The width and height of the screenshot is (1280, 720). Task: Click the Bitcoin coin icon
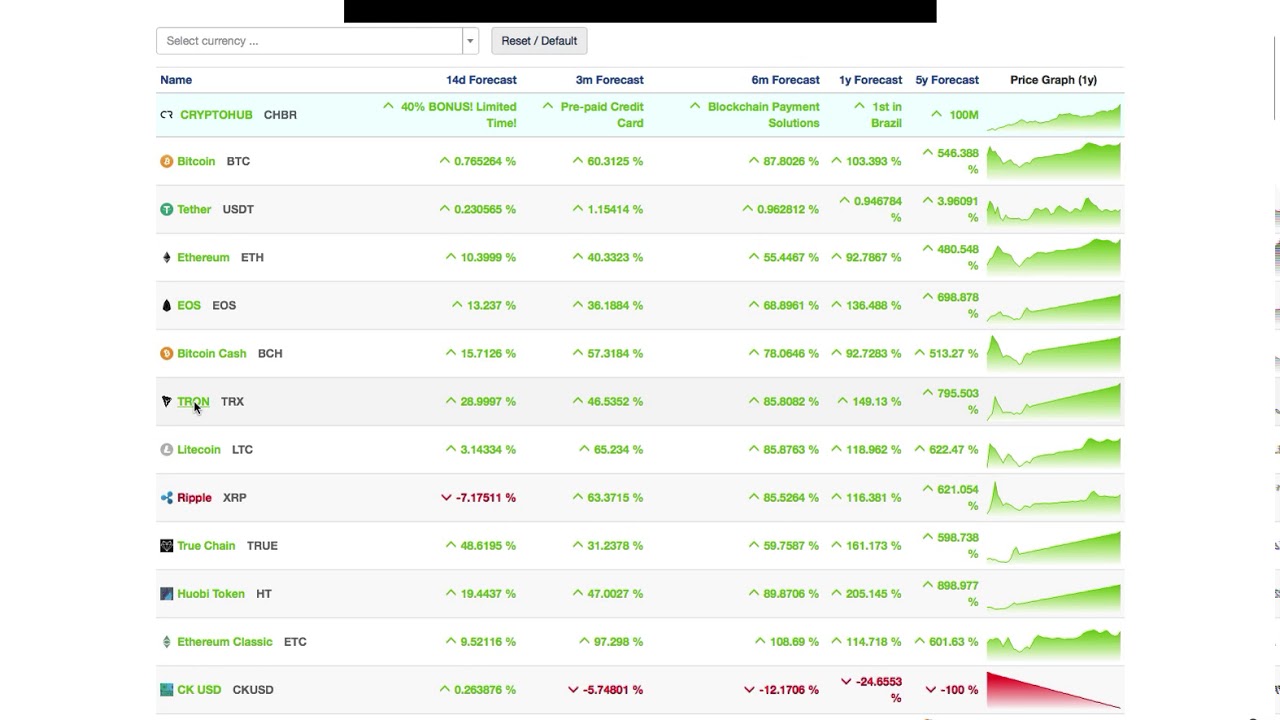click(166, 161)
